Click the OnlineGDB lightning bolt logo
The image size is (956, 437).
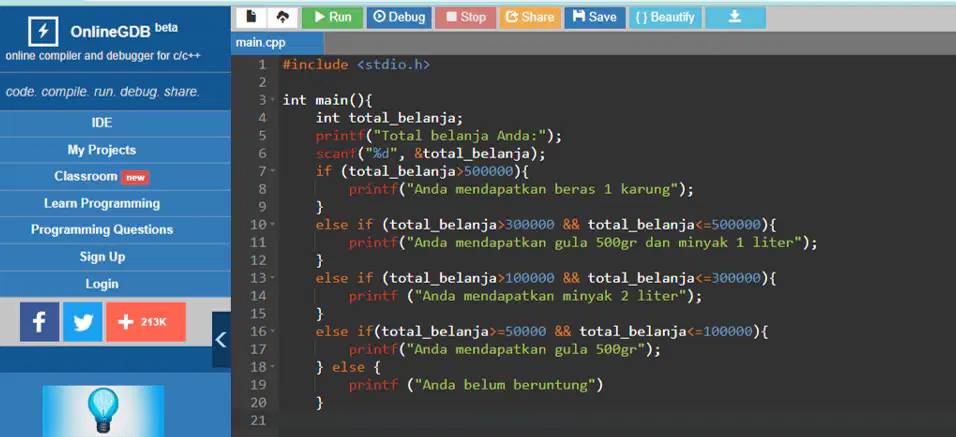[x=43, y=32]
